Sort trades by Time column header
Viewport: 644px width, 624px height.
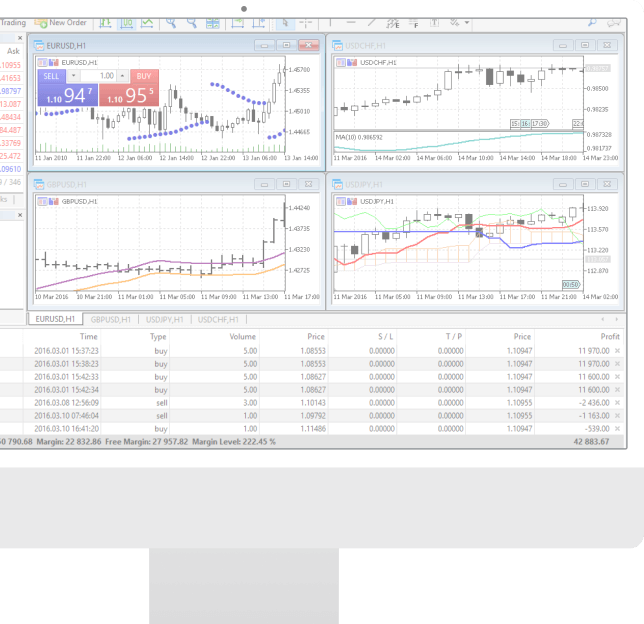tap(89, 336)
